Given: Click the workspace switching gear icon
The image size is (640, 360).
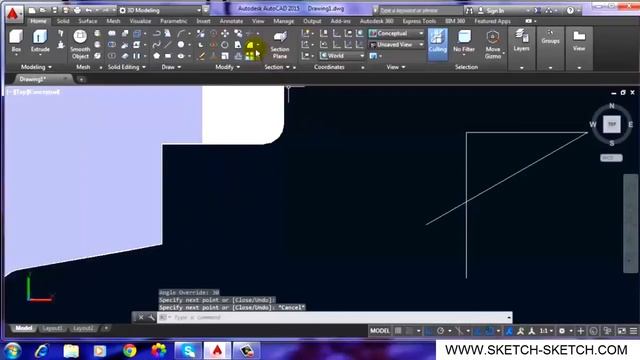Looking at the screenshot, I should tap(562, 331).
